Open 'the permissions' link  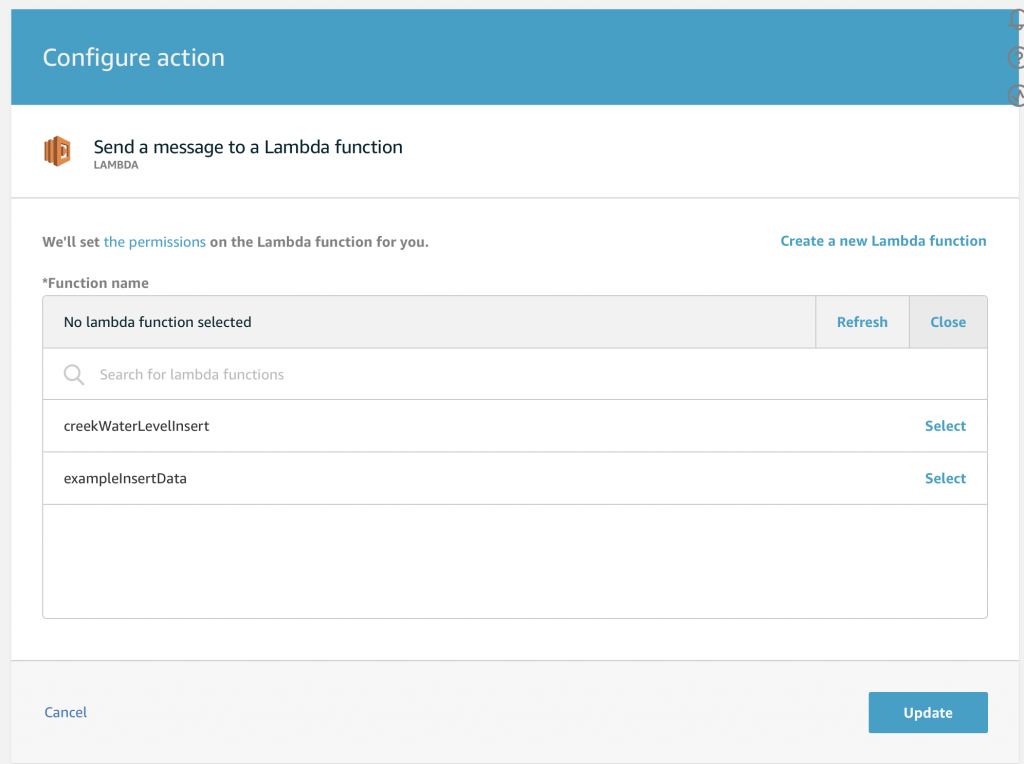pos(155,242)
